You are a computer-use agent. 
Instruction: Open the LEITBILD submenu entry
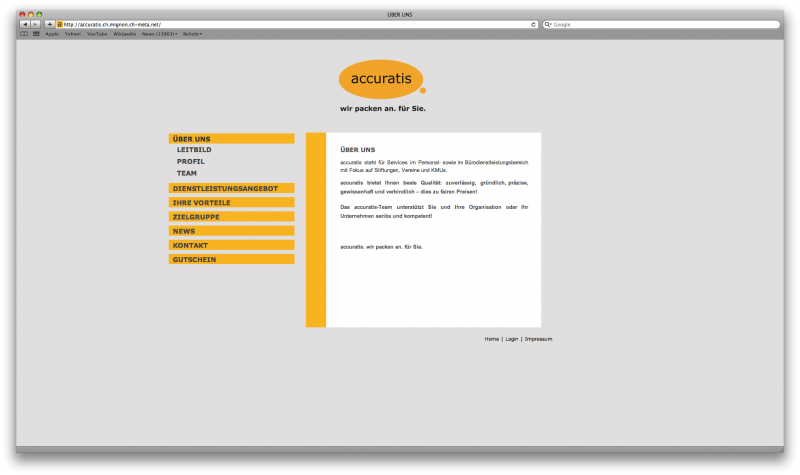(x=194, y=149)
